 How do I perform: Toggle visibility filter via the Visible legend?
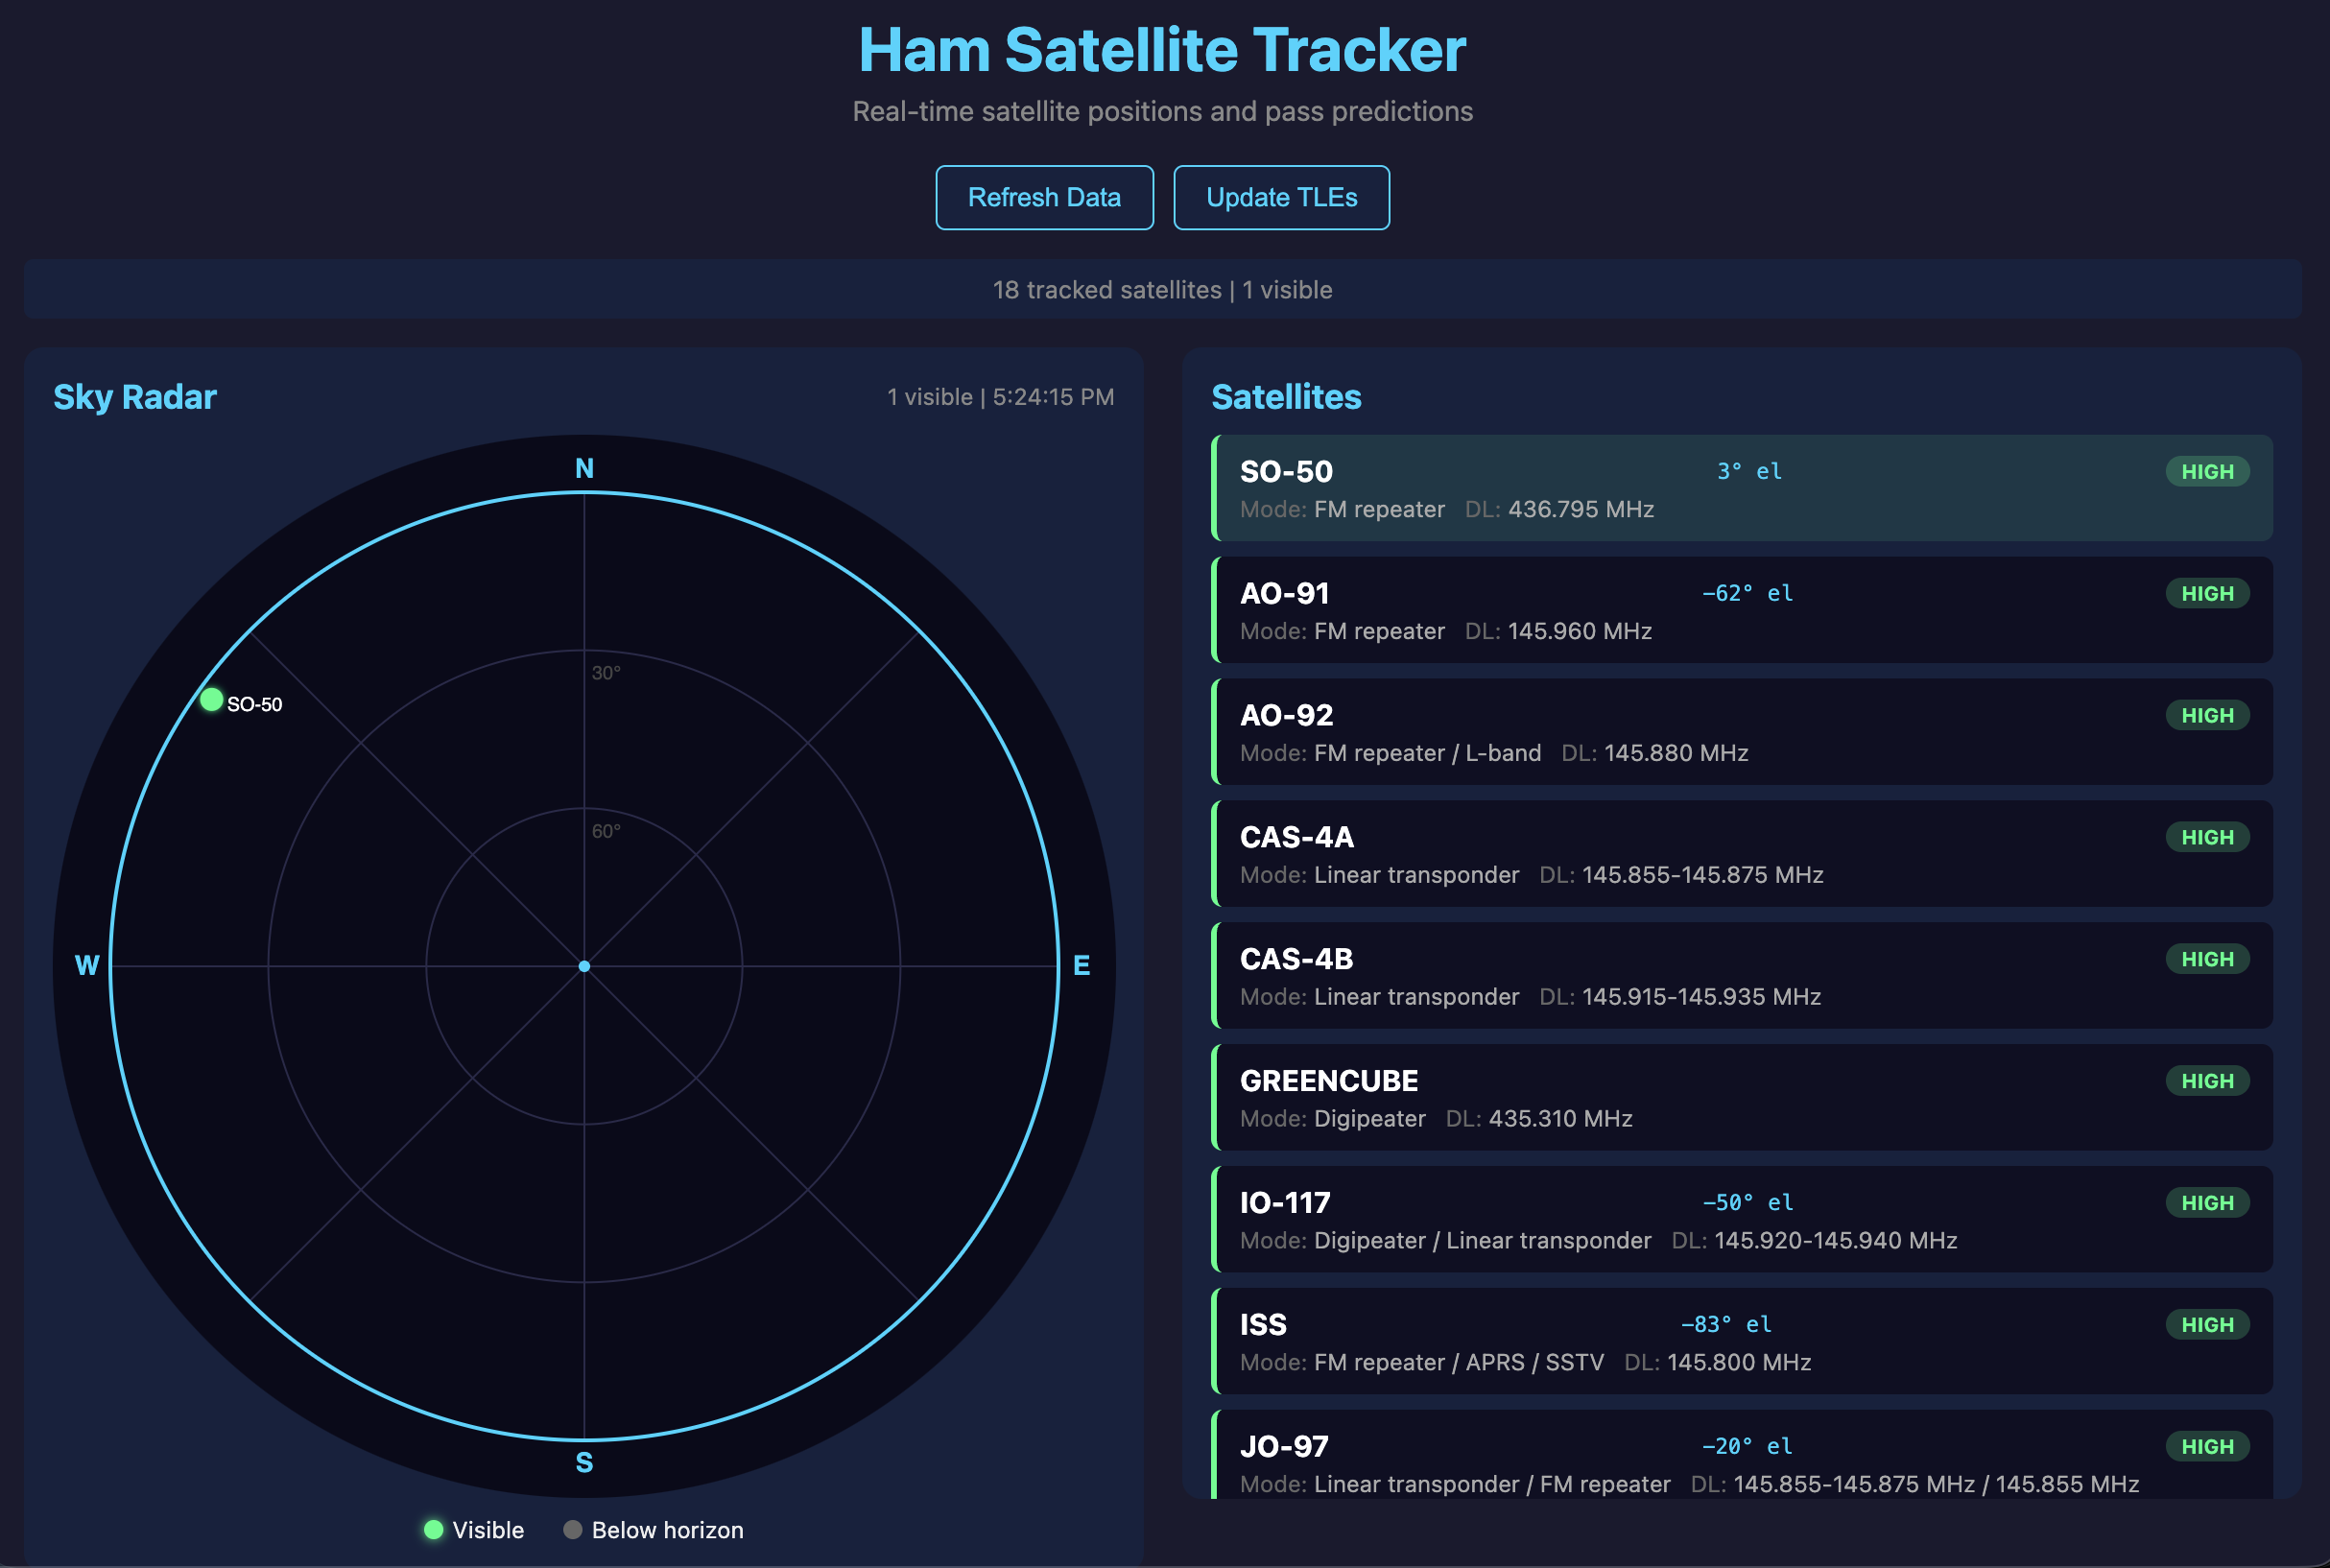click(x=435, y=1529)
